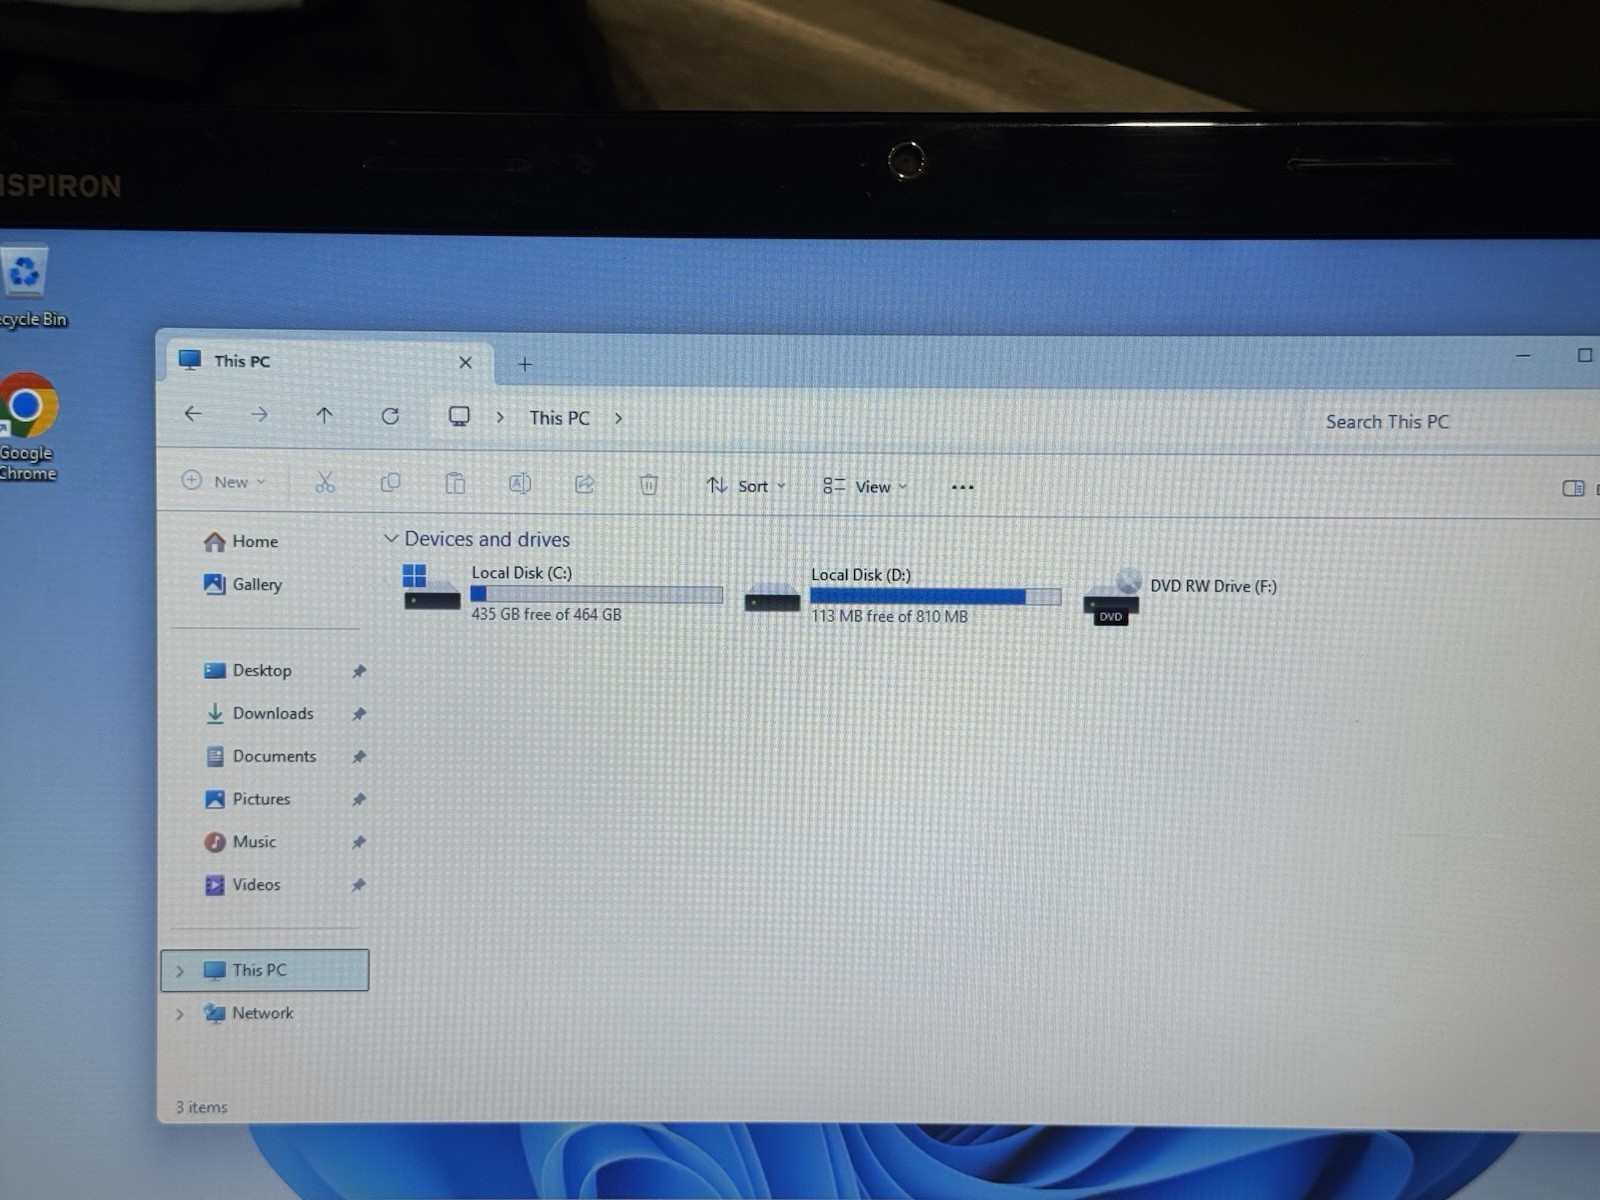Unpin Documents using its pin icon

[x=358, y=757]
